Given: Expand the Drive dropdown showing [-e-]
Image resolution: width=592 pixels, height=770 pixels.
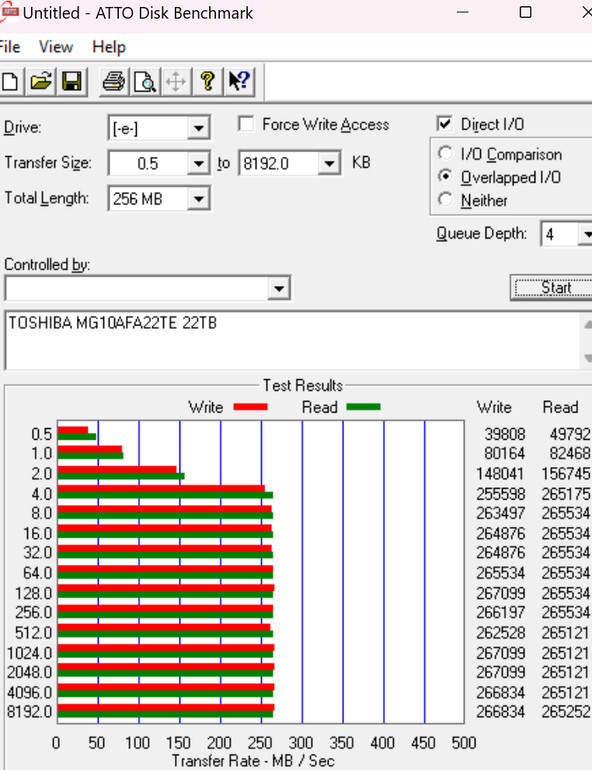Looking at the screenshot, I should click(x=198, y=129).
